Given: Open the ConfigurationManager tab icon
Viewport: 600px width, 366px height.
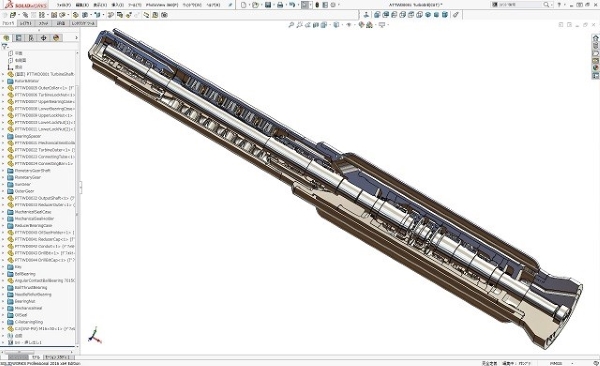Looking at the screenshot, I should point(31,38).
